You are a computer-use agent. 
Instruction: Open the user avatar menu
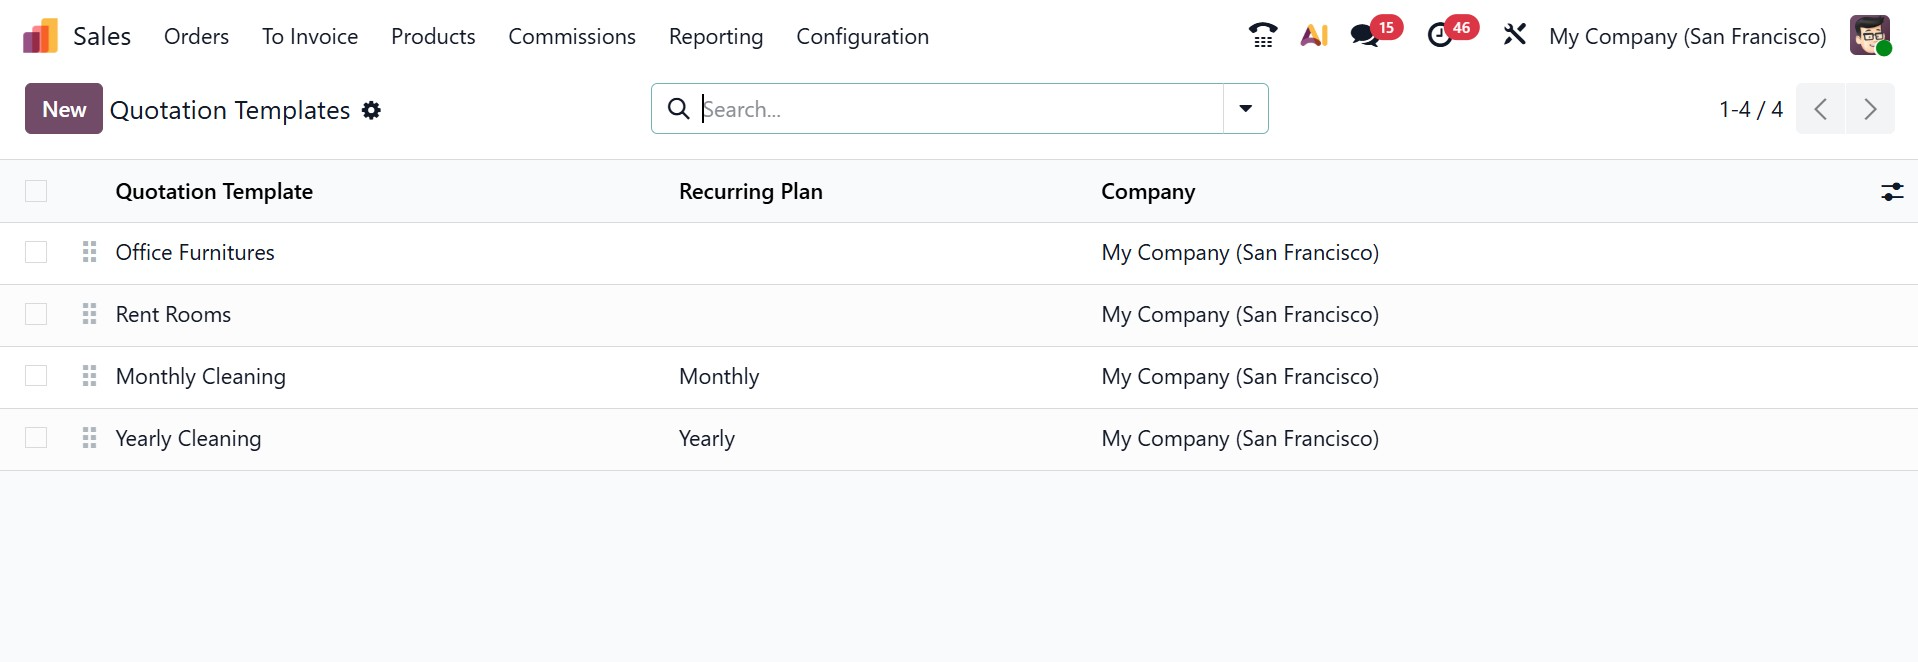(1869, 36)
